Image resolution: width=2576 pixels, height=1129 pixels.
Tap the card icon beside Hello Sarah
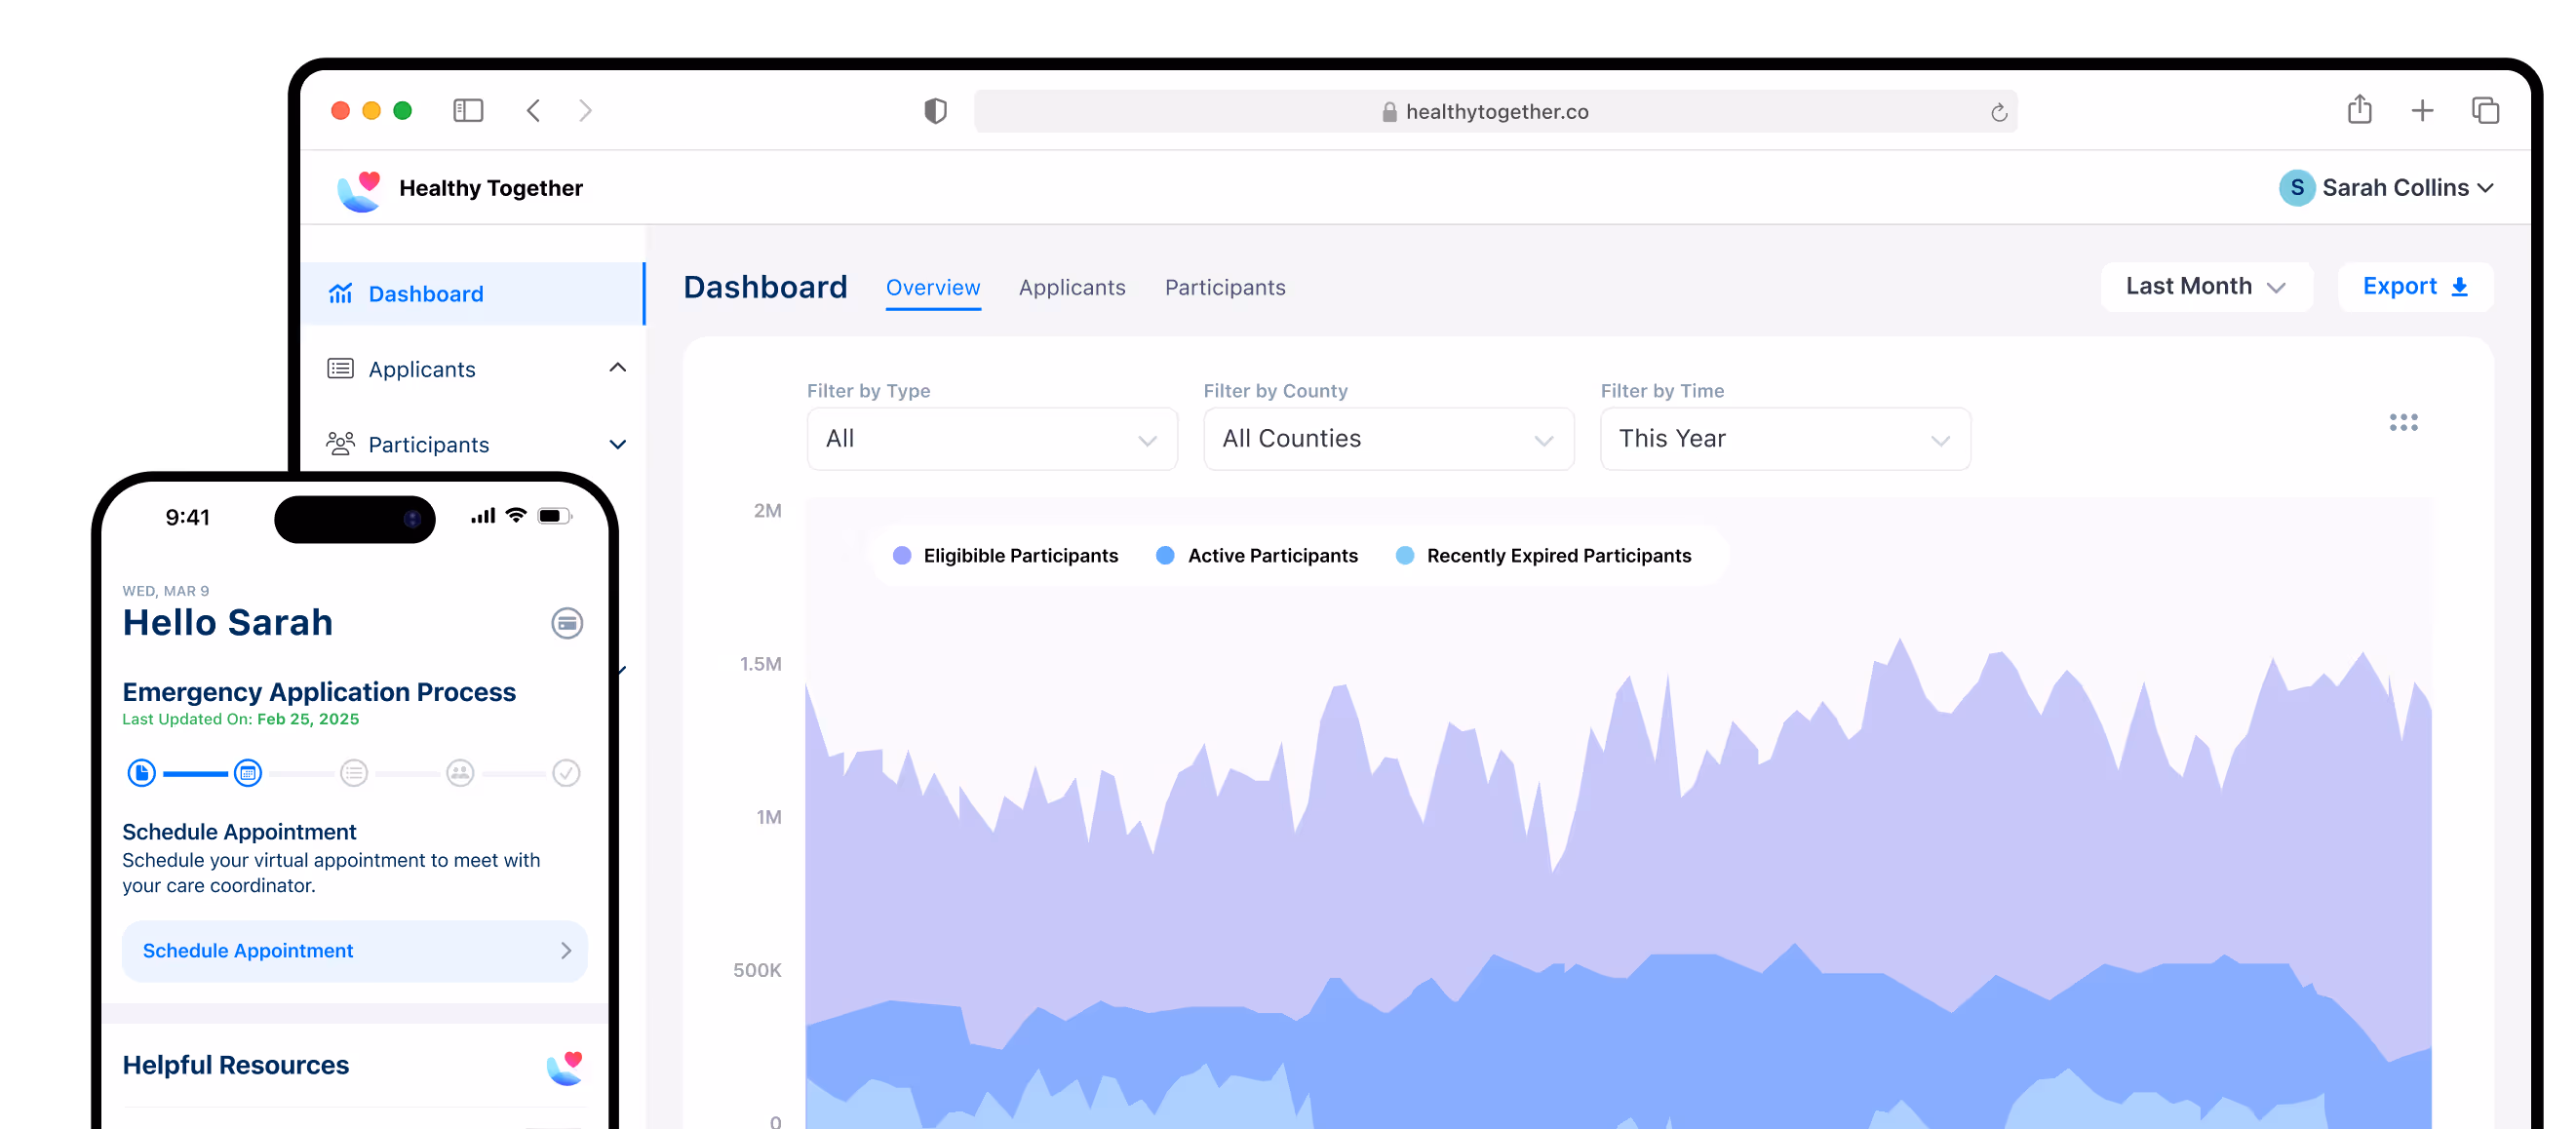pos(567,623)
